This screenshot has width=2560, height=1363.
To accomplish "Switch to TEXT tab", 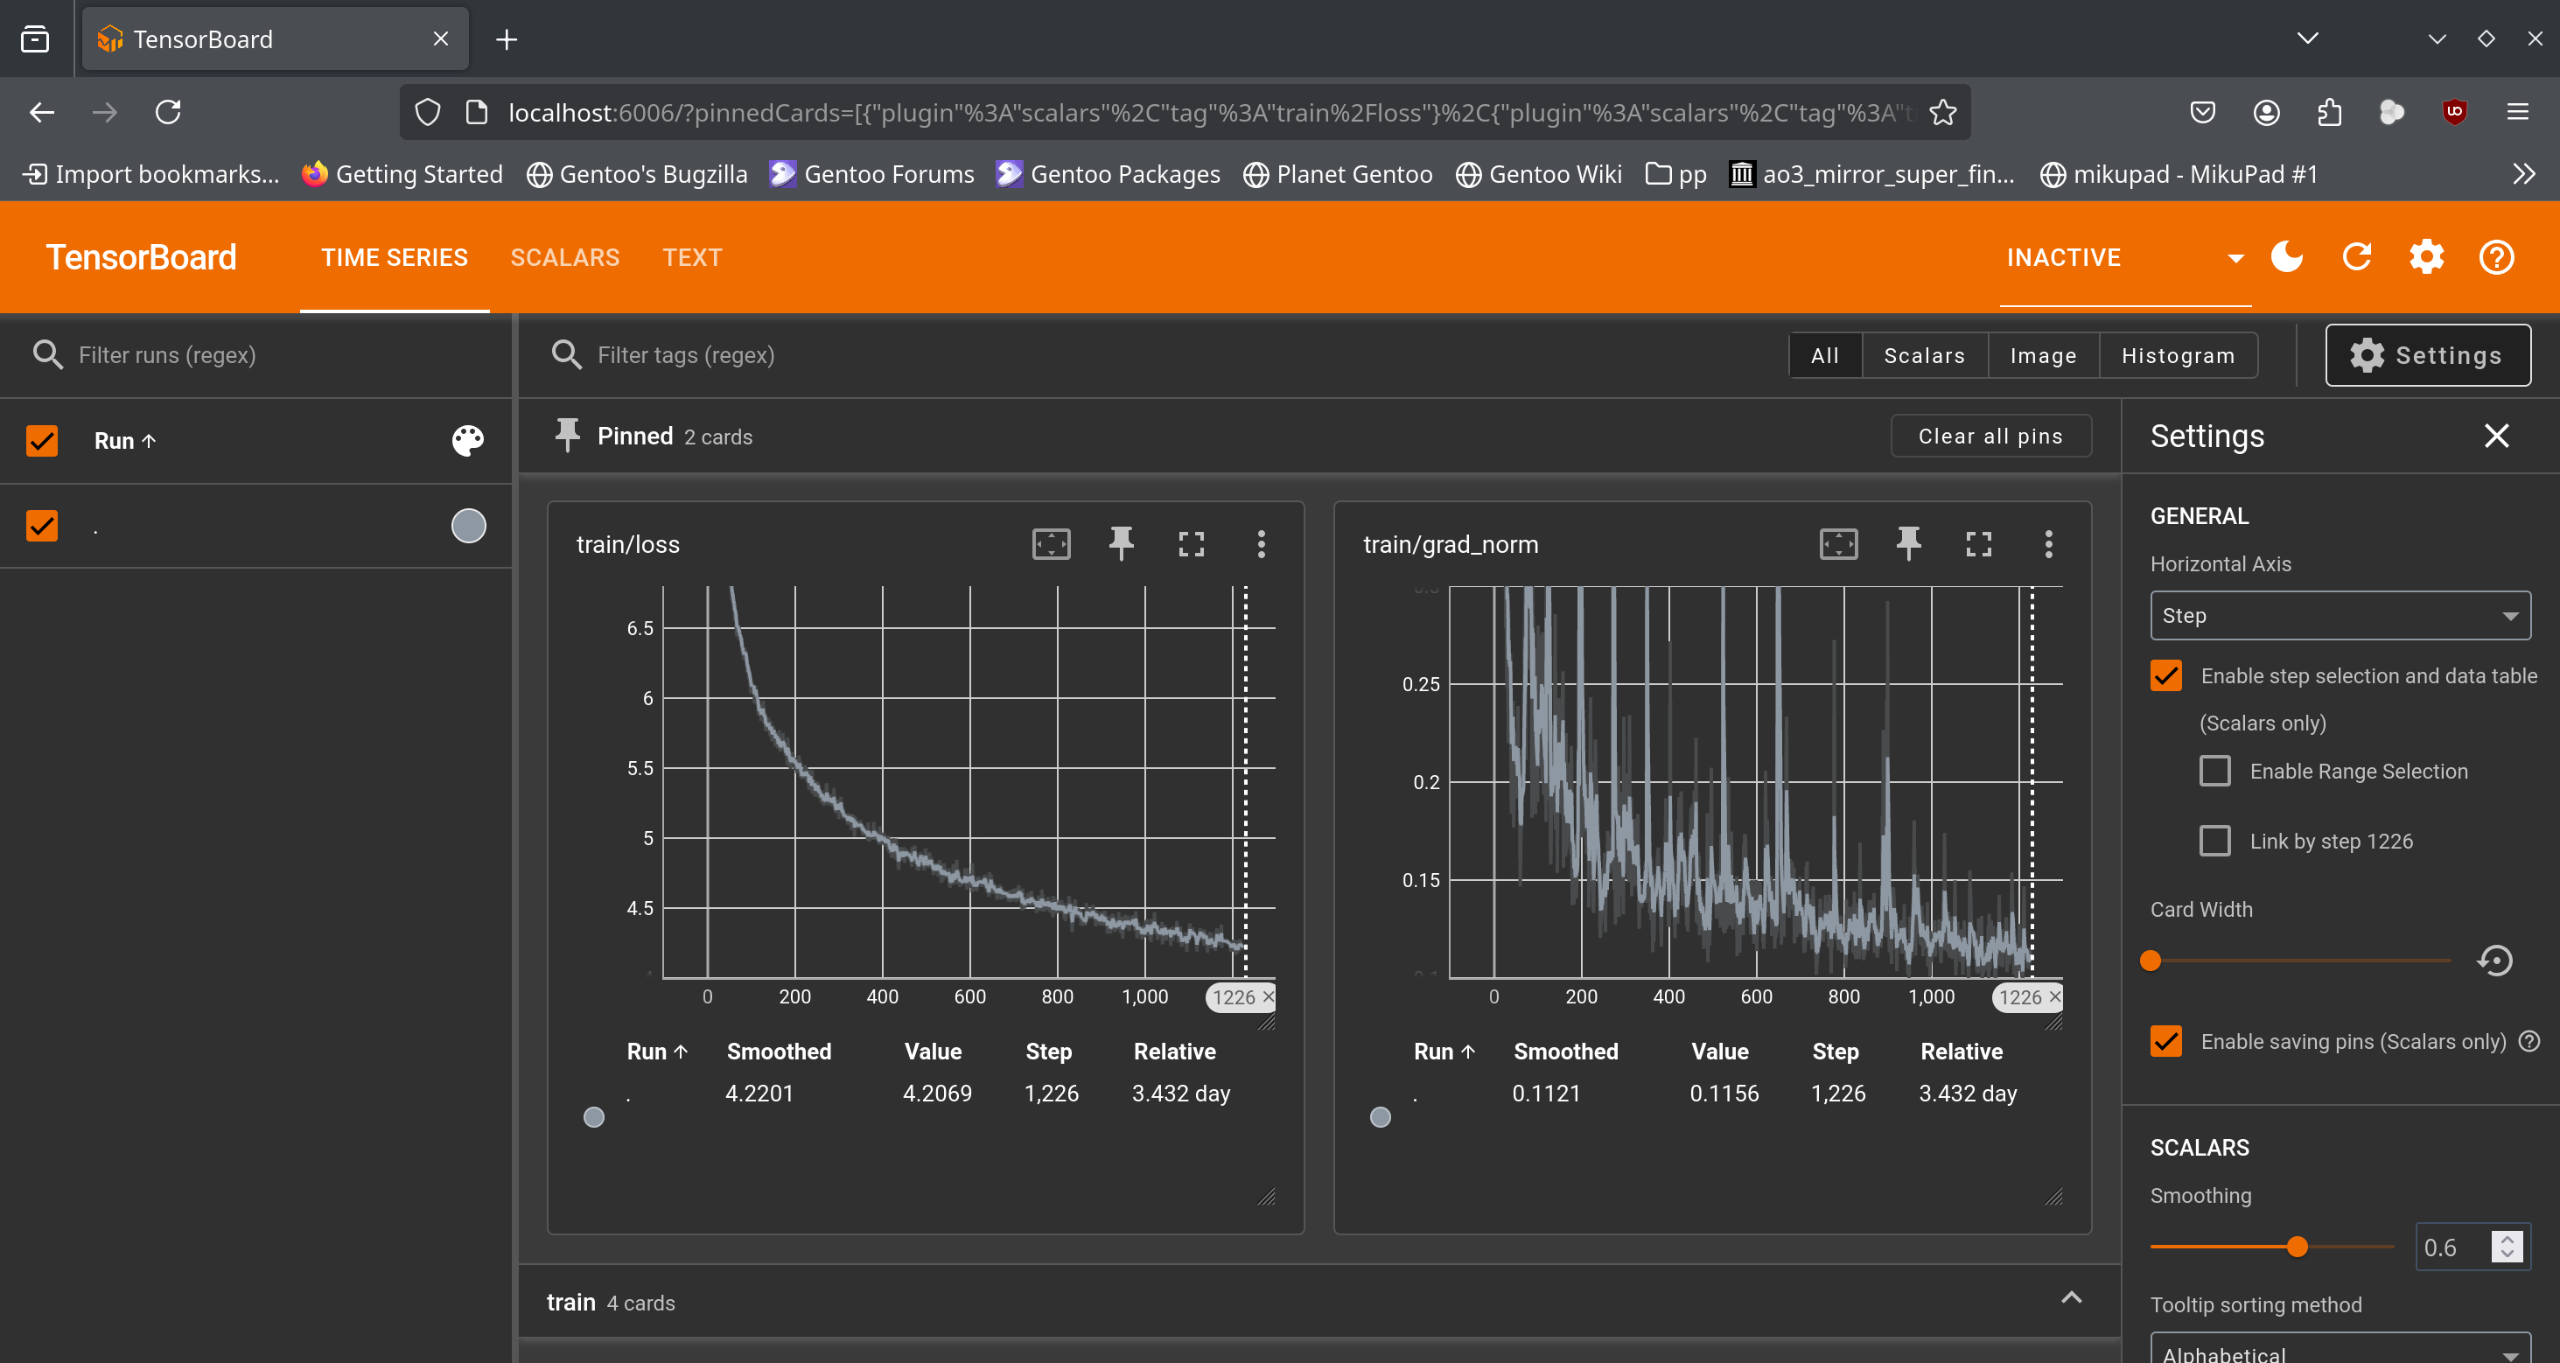I will 692,257.
